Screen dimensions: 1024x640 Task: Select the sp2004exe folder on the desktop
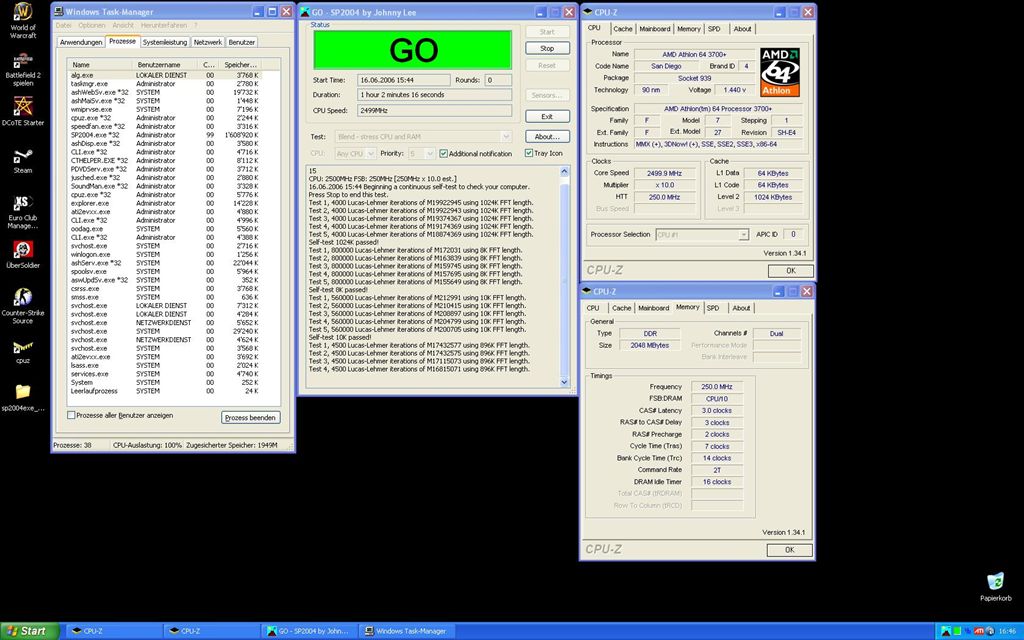coord(23,397)
